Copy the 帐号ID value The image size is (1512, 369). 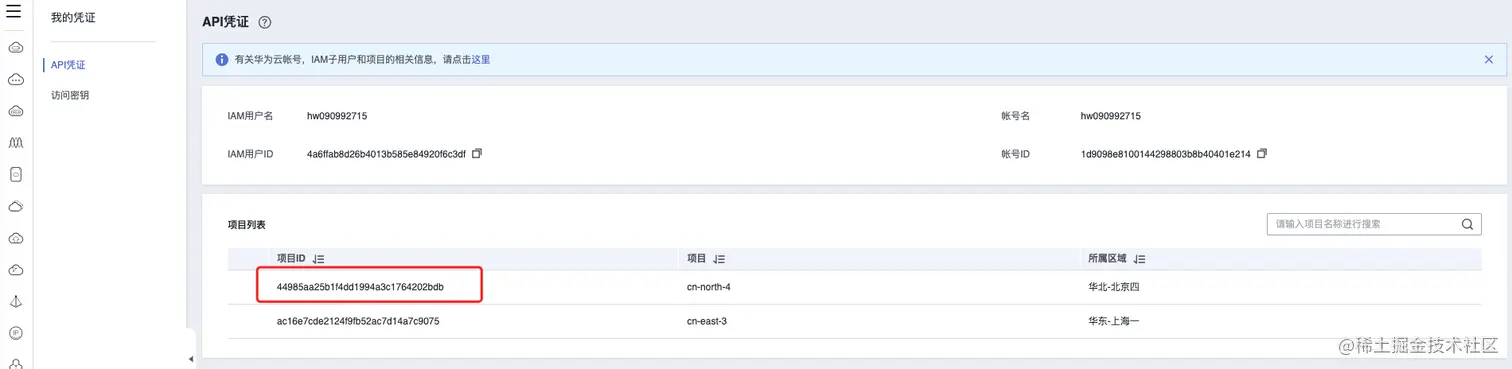click(x=1262, y=154)
